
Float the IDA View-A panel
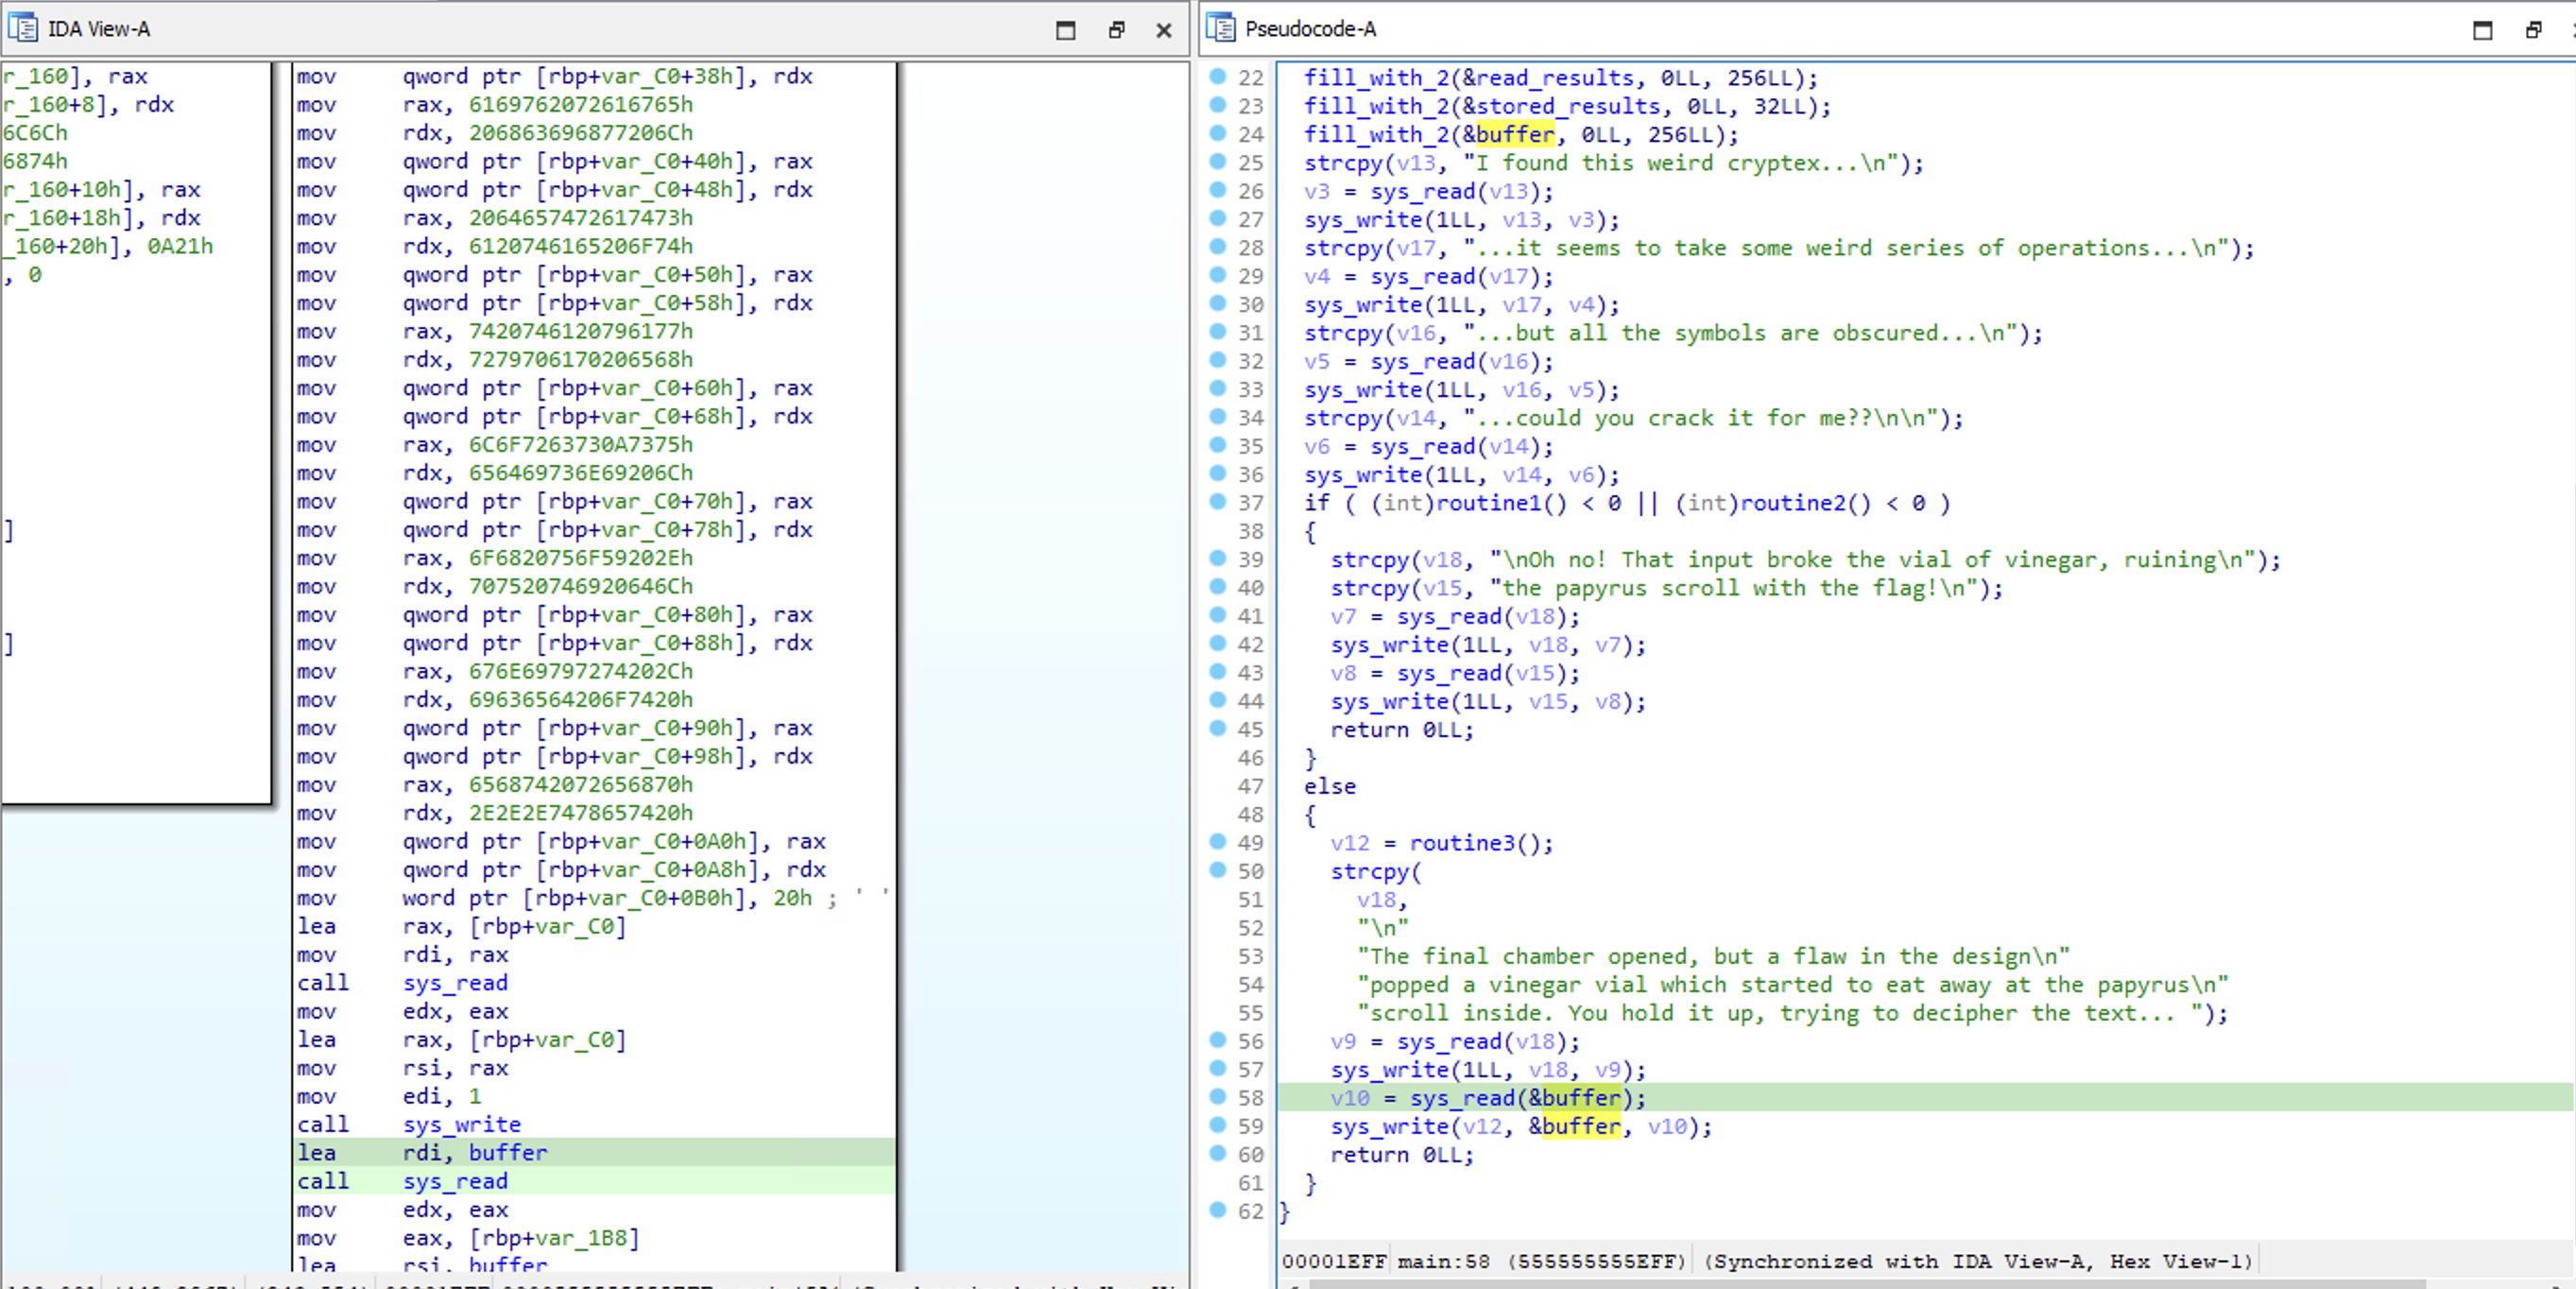point(1117,30)
